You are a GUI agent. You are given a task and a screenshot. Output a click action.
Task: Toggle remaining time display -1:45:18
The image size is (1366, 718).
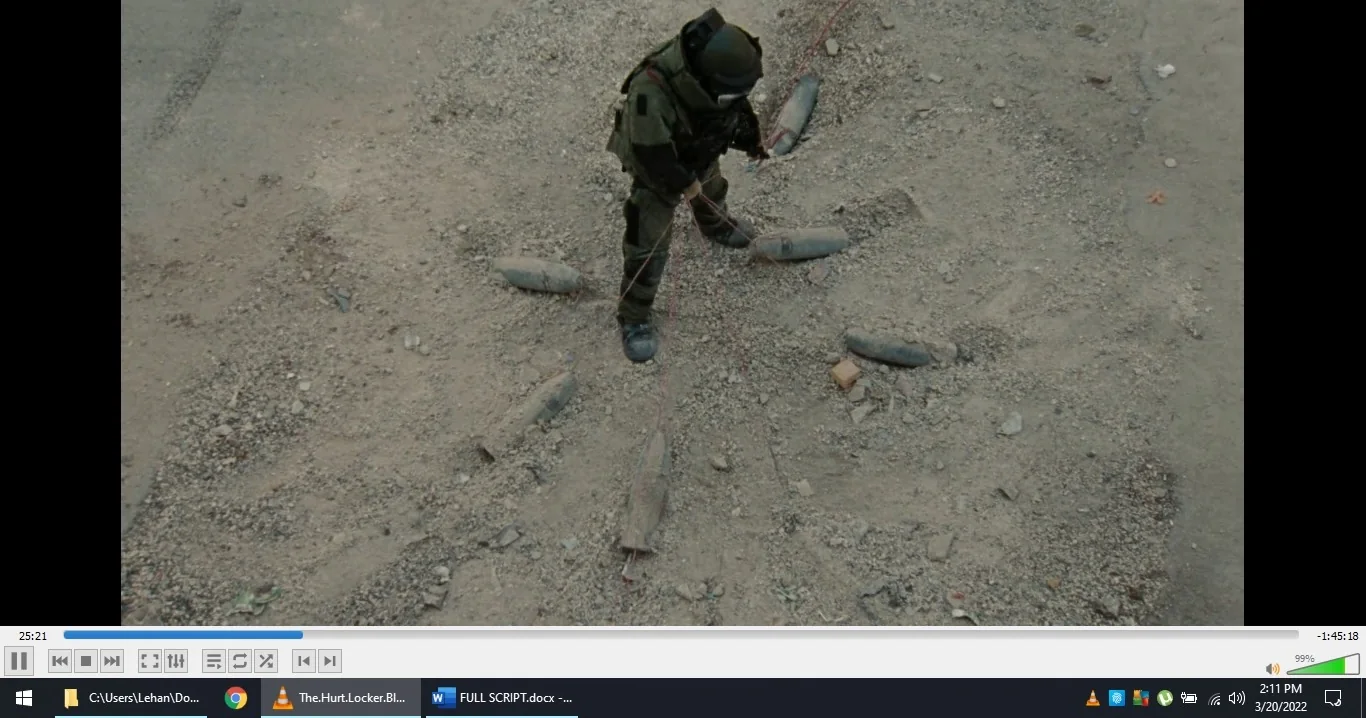[1337, 636]
